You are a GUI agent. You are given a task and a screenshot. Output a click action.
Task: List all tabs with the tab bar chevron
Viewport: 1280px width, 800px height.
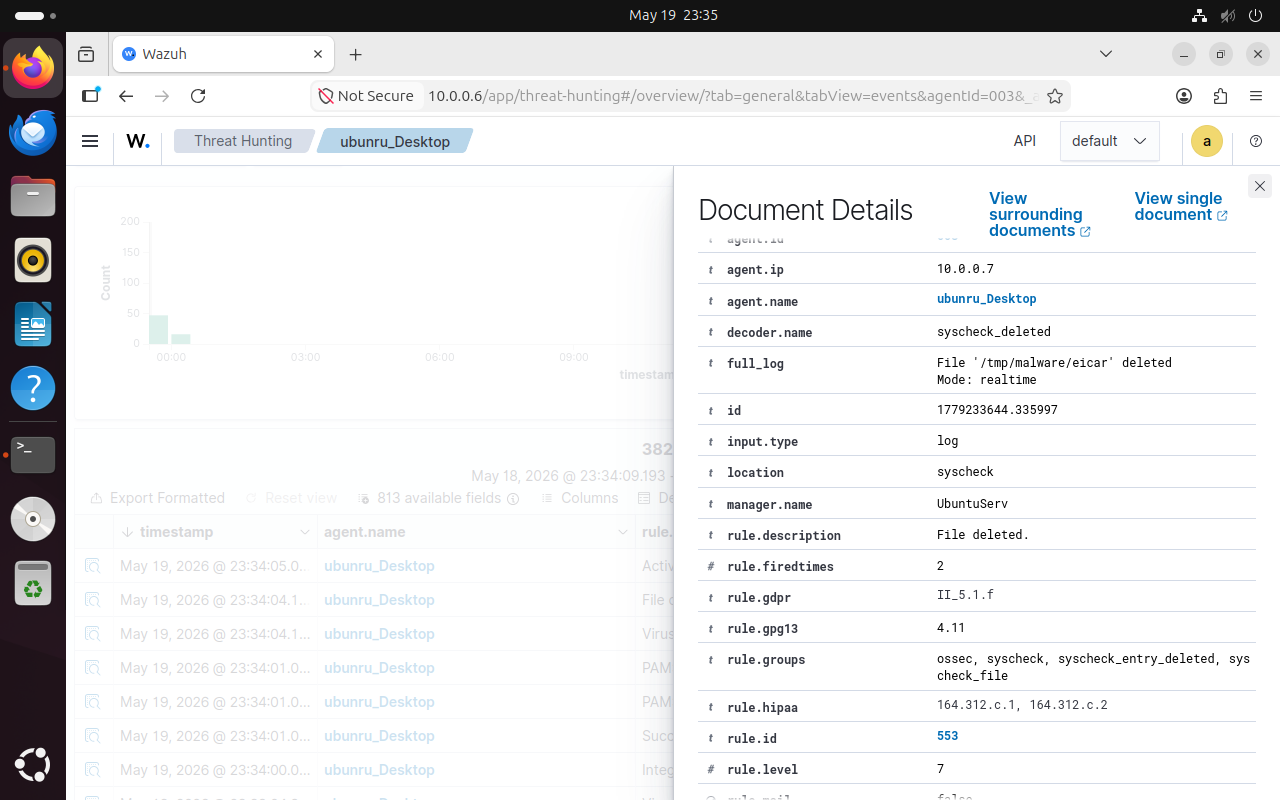pyautogui.click(x=1106, y=54)
